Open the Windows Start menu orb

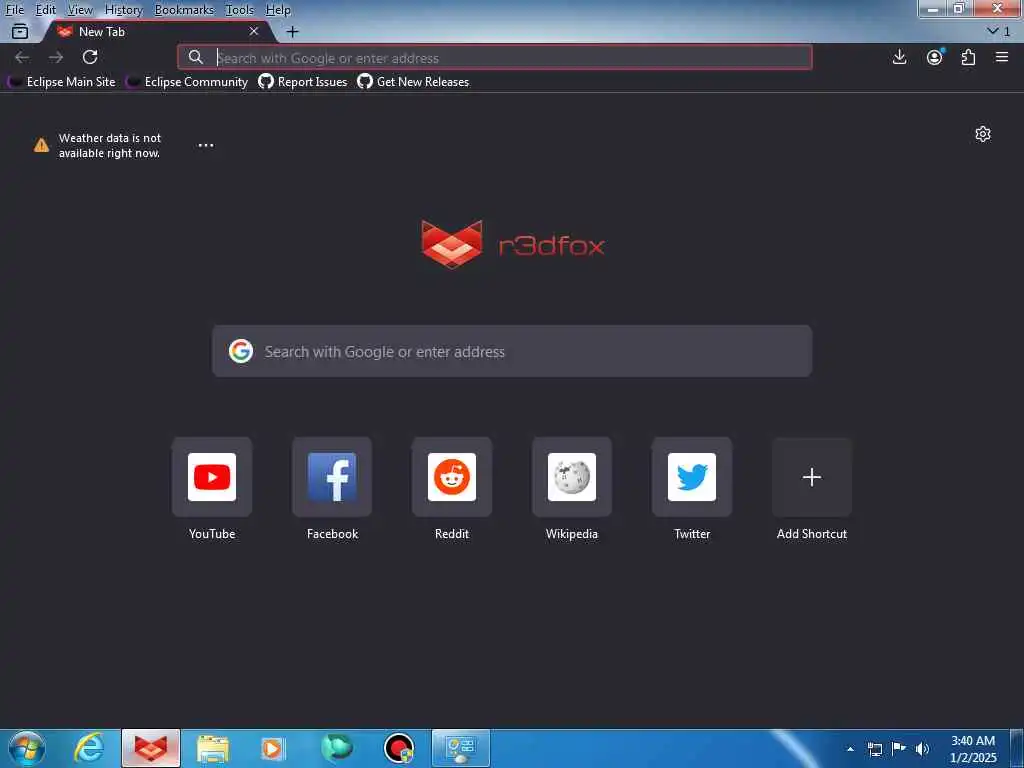click(x=27, y=748)
